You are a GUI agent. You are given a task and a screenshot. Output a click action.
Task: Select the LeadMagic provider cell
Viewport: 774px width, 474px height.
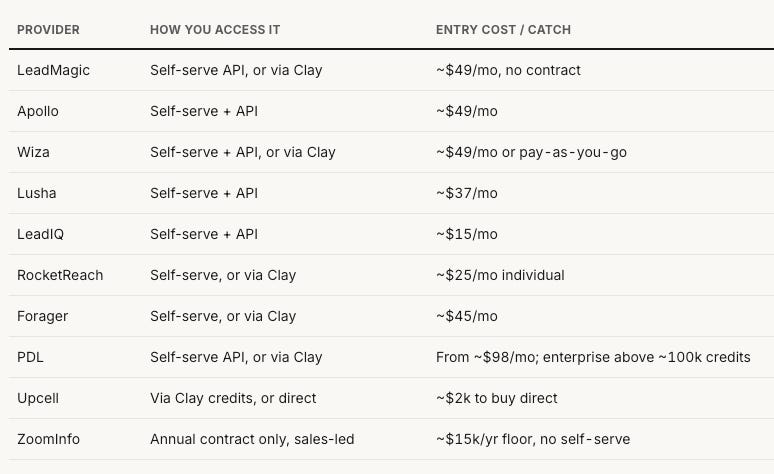click(x=53, y=70)
